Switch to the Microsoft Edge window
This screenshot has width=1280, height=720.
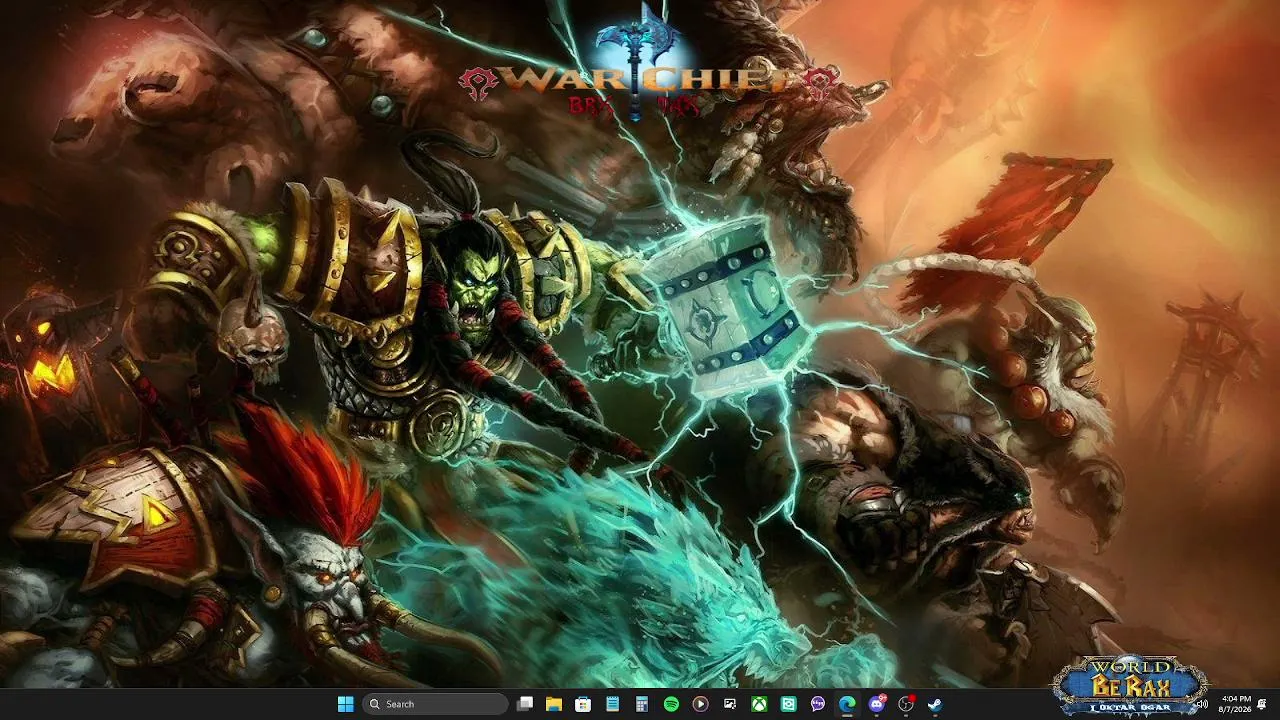click(847, 704)
